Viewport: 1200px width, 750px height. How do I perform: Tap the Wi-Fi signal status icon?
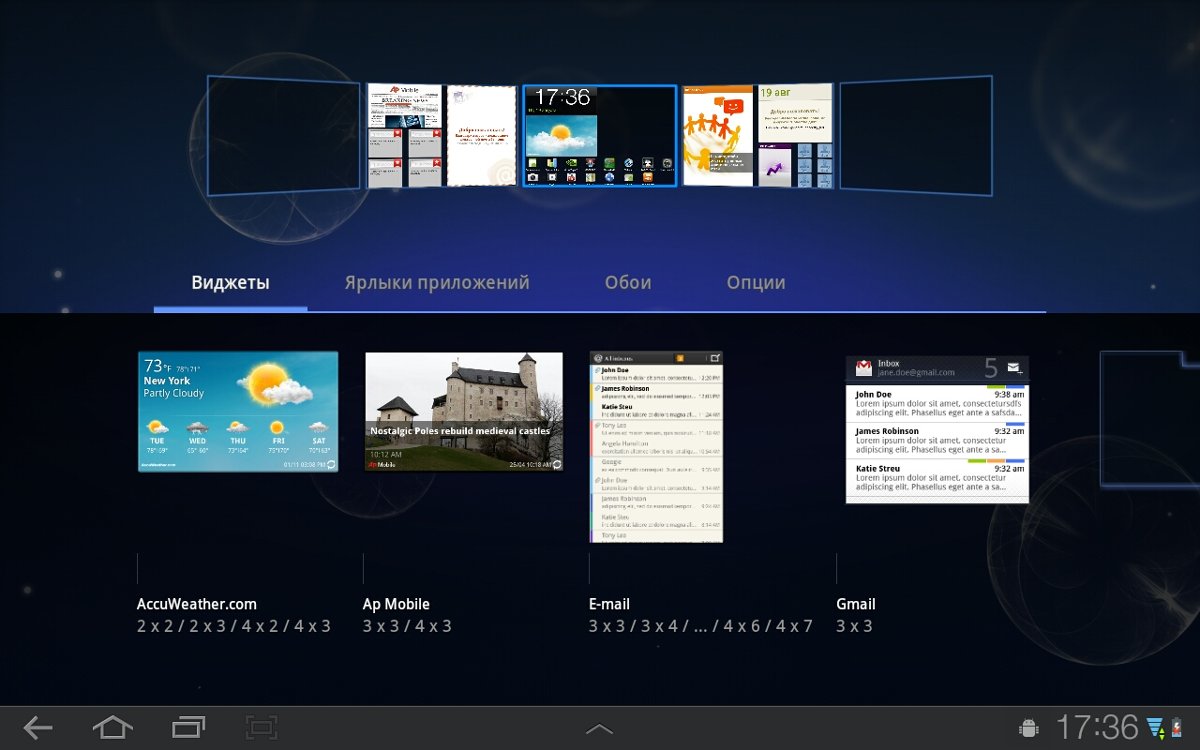click(1156, 728)
